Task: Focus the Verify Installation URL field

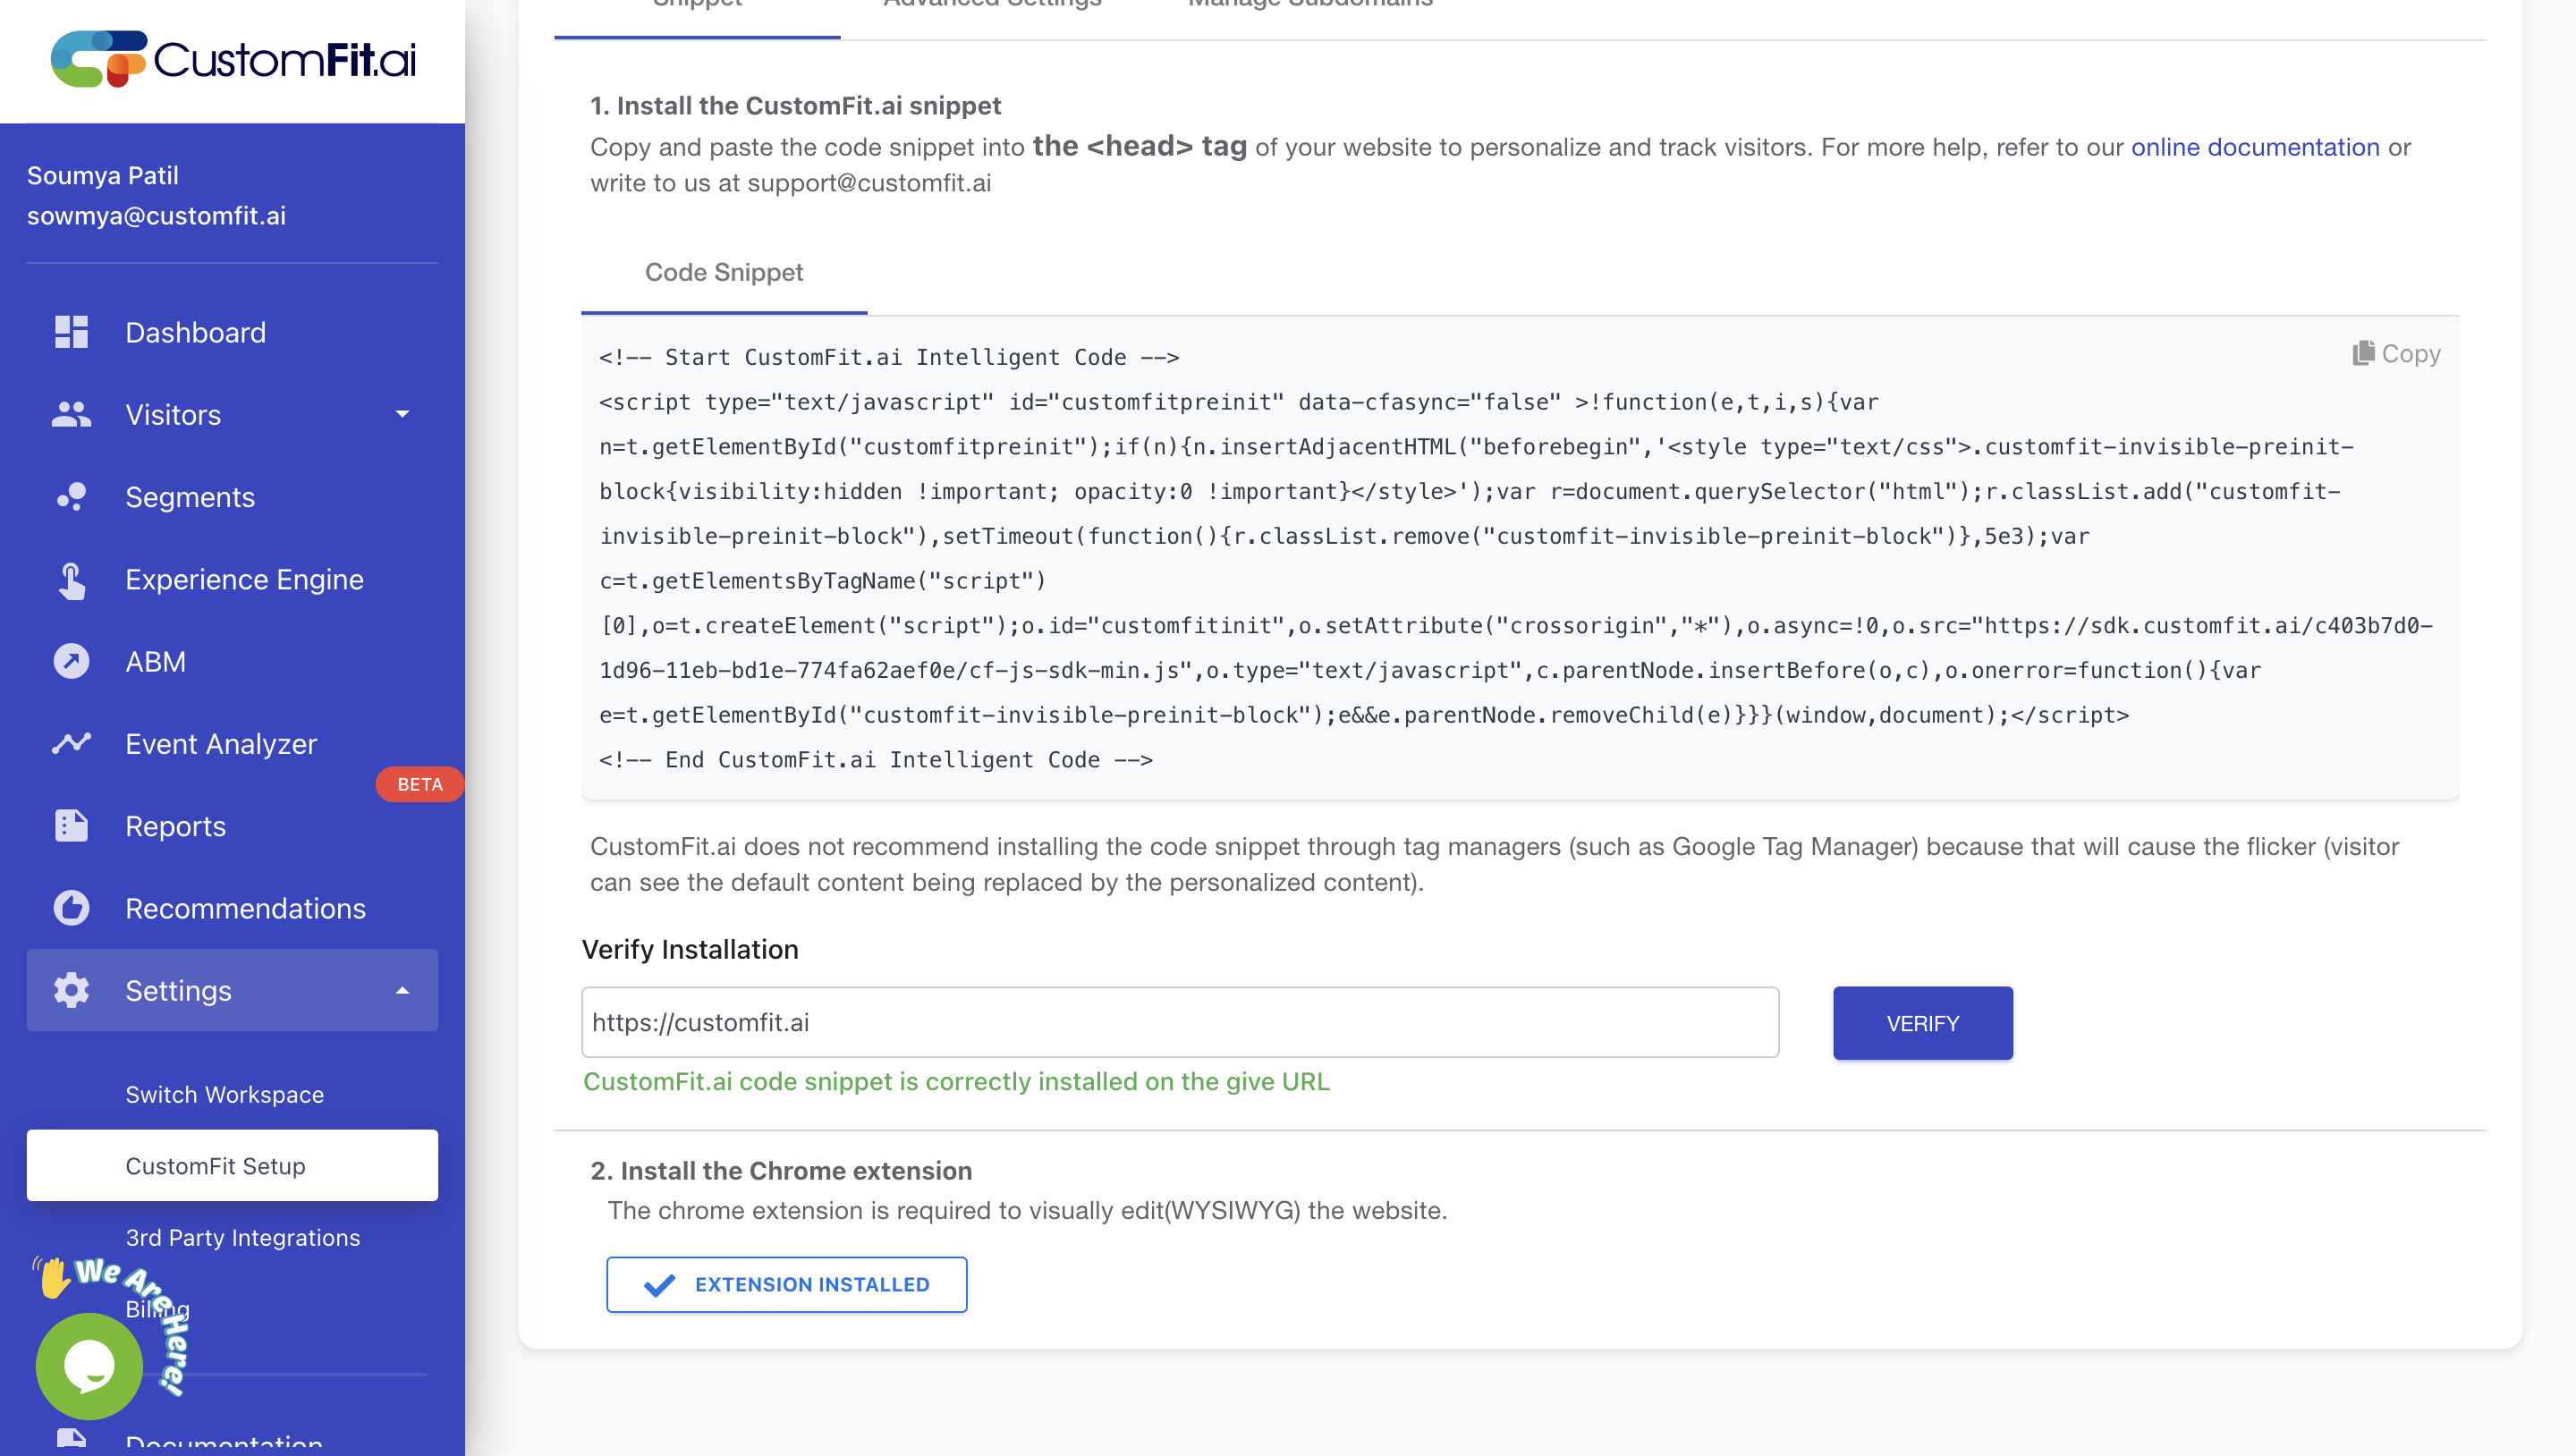Action: point(1180,1023)
